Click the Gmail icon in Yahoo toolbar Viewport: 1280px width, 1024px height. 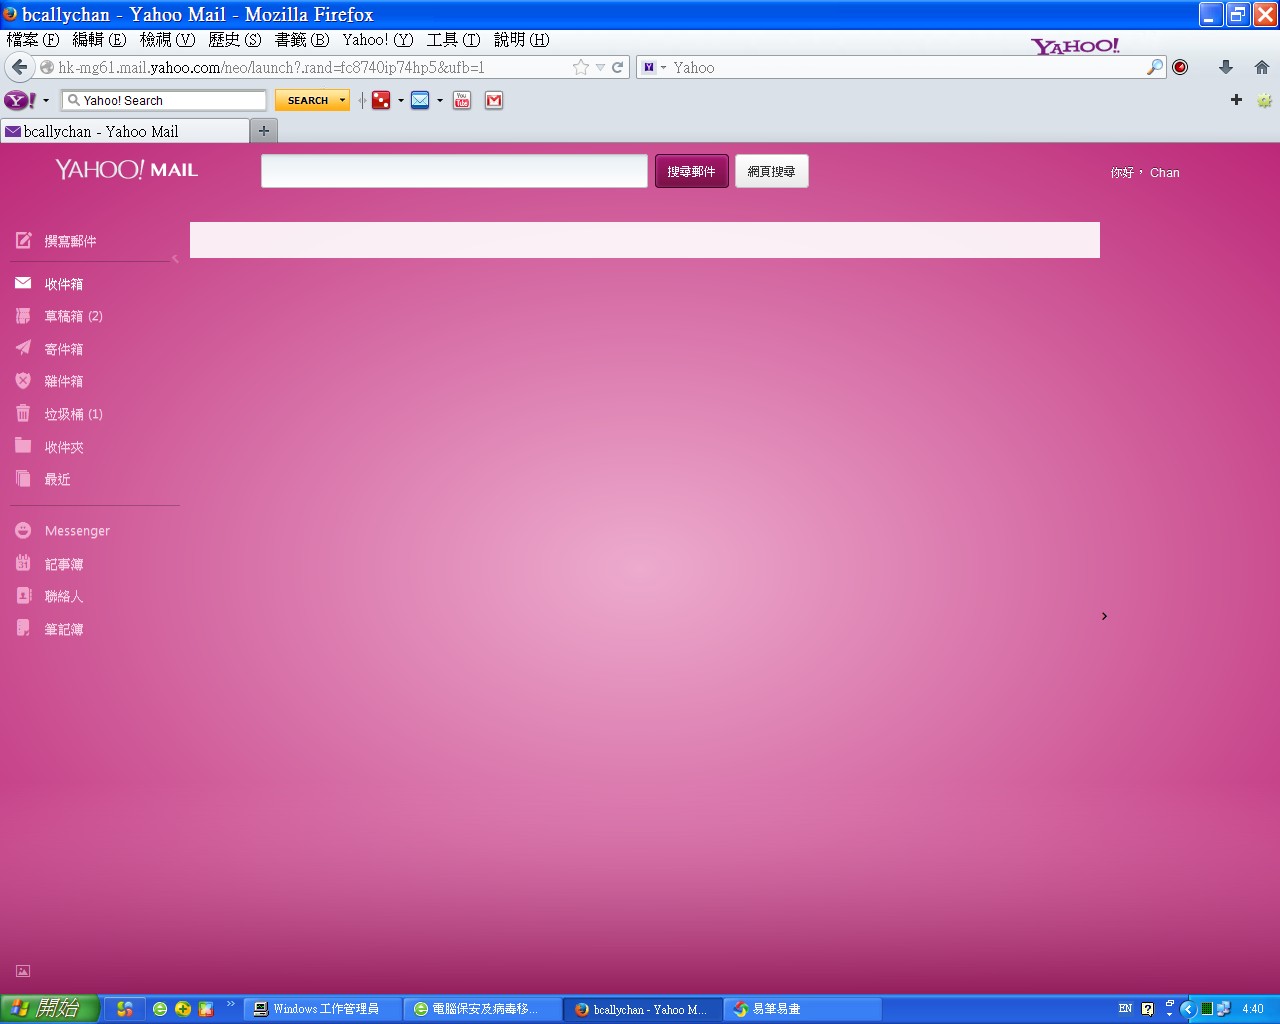pyautogui.click(x=494, y=100)
